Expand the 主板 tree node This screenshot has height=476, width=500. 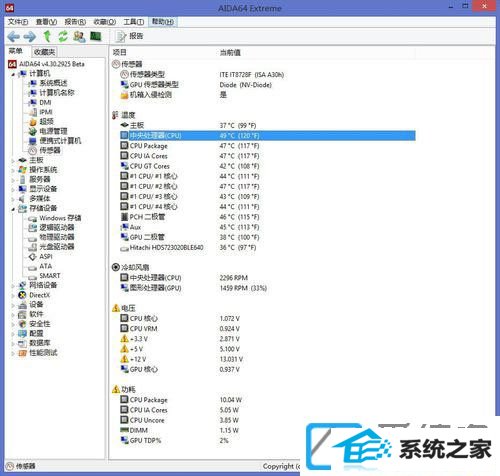[x=13, y=161]
